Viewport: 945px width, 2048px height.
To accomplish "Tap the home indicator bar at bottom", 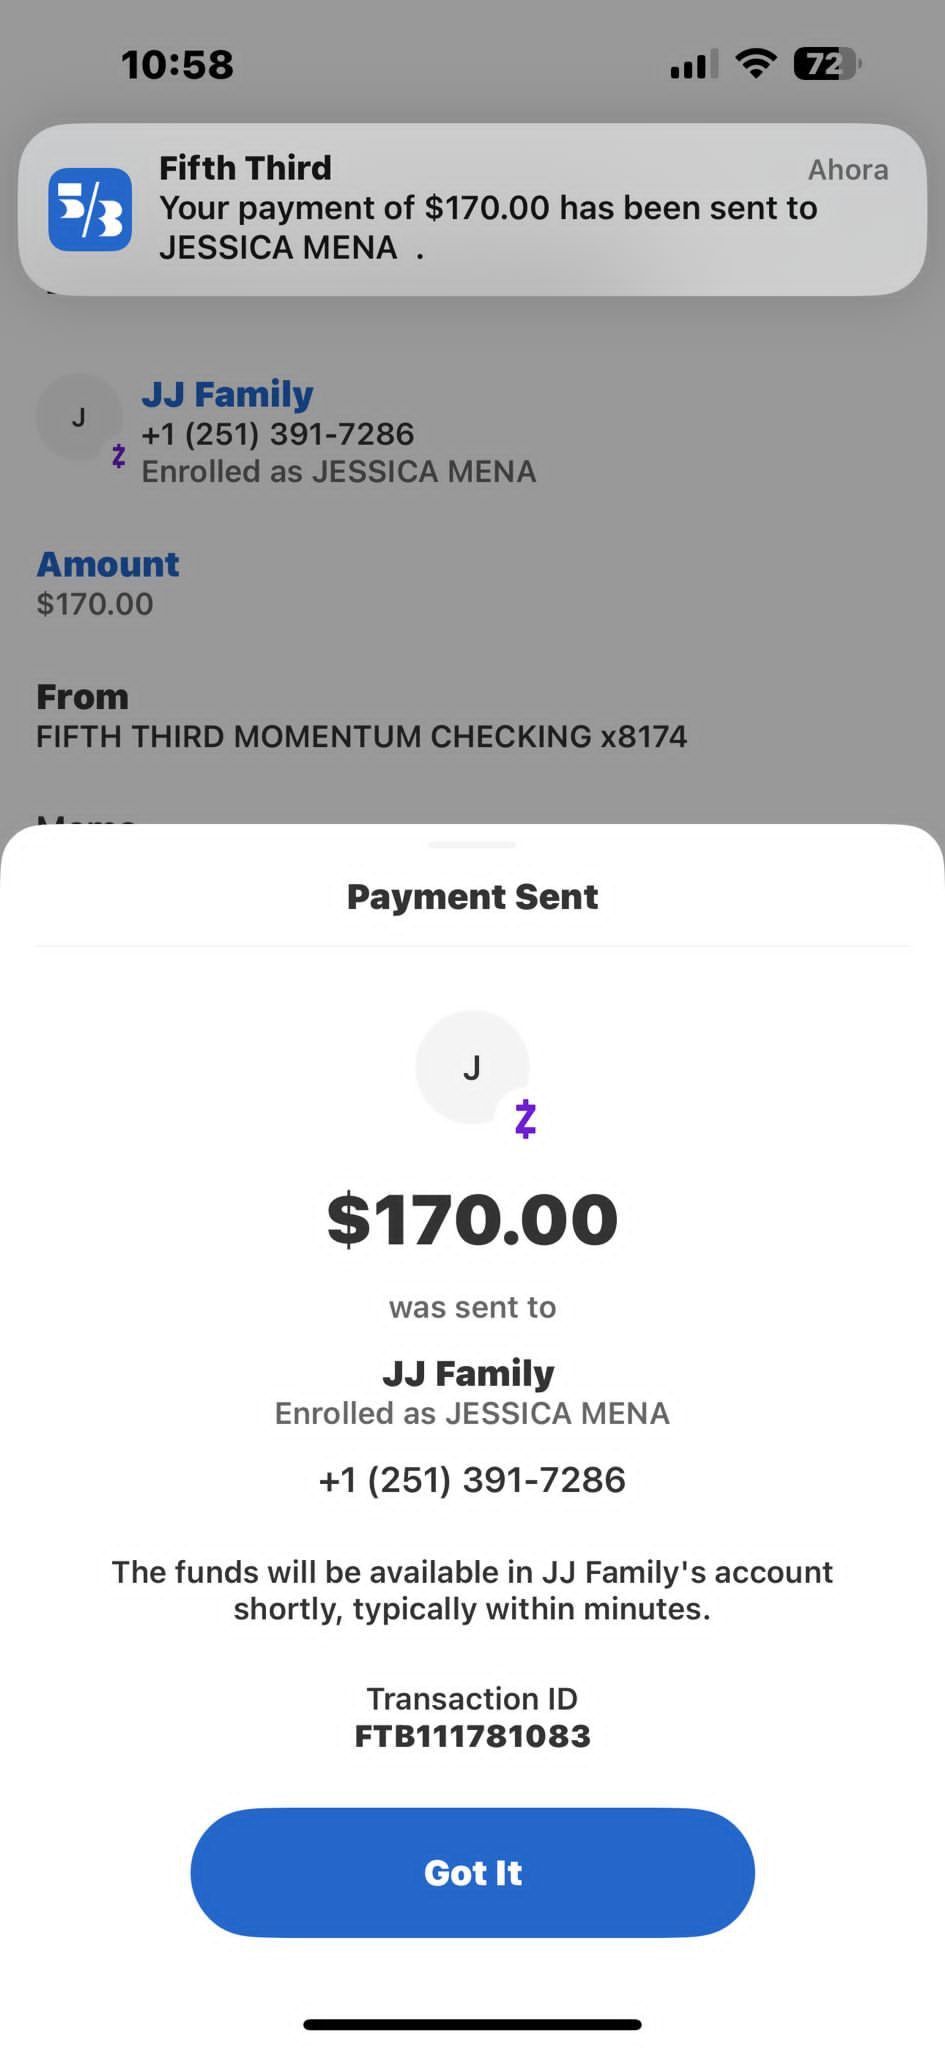I will point(472,2024).
